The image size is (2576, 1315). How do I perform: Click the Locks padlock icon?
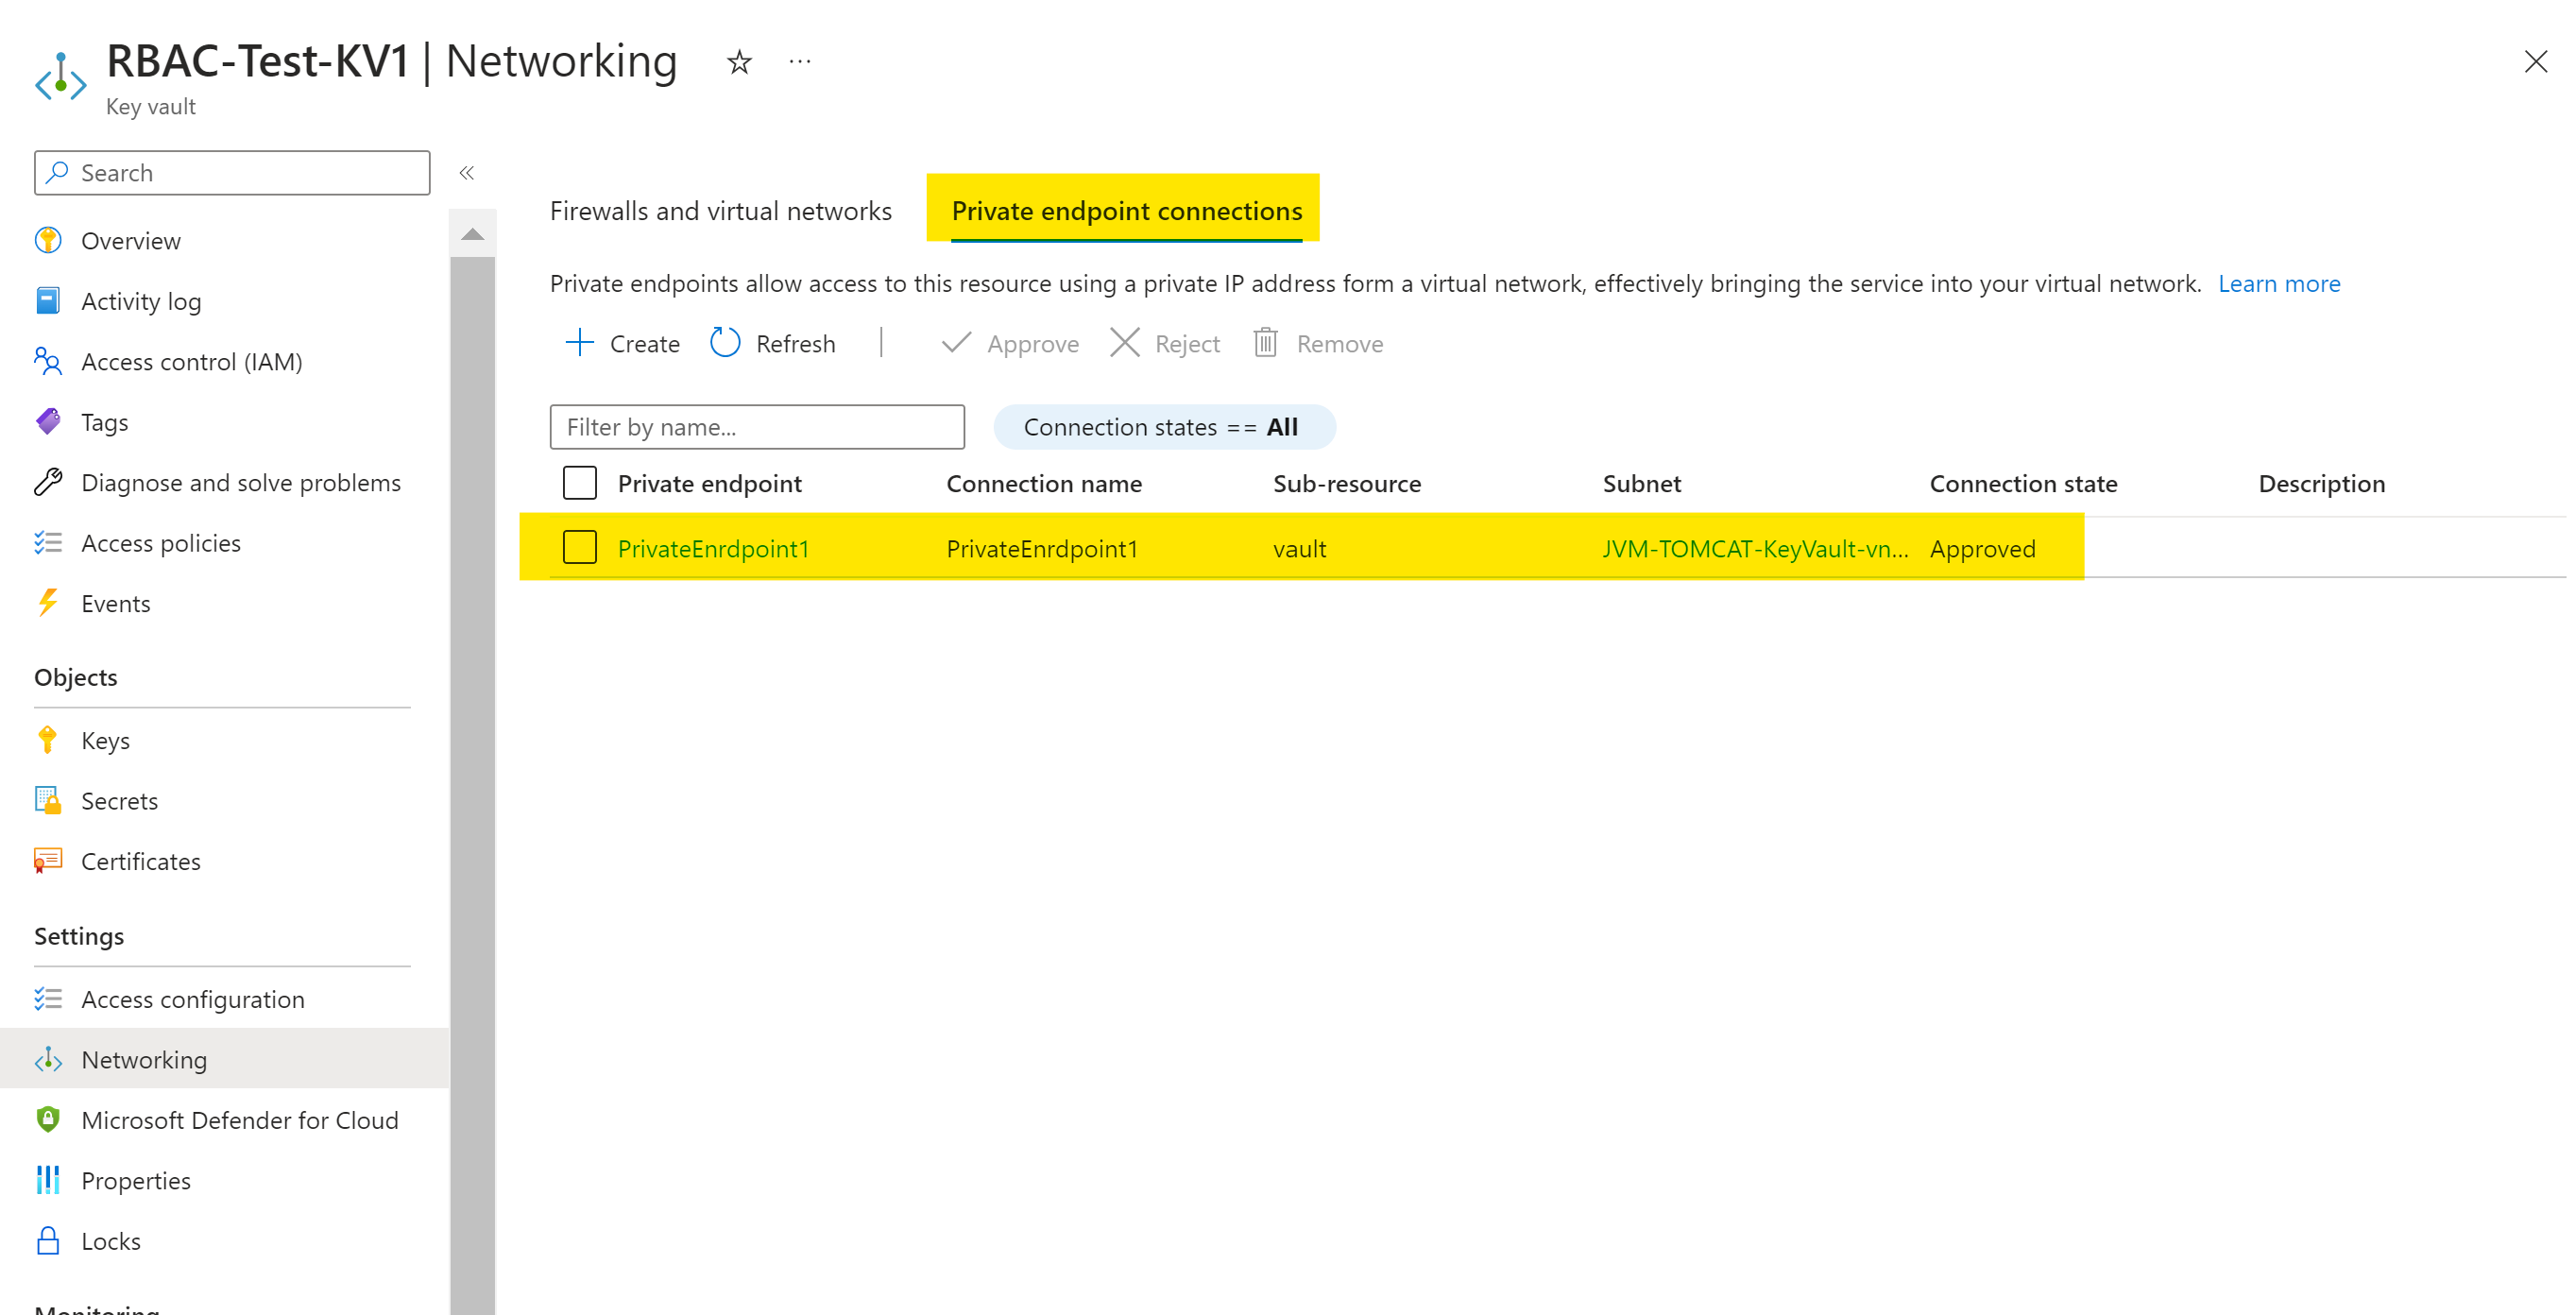[48, 1241]
